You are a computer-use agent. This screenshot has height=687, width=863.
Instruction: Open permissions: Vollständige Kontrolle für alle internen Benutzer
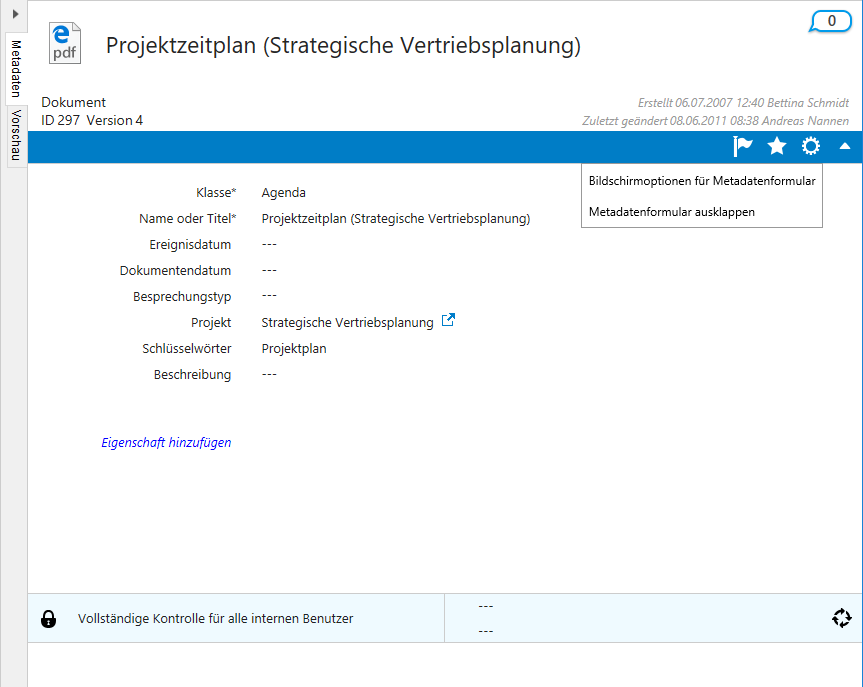[x=215, y=619]
